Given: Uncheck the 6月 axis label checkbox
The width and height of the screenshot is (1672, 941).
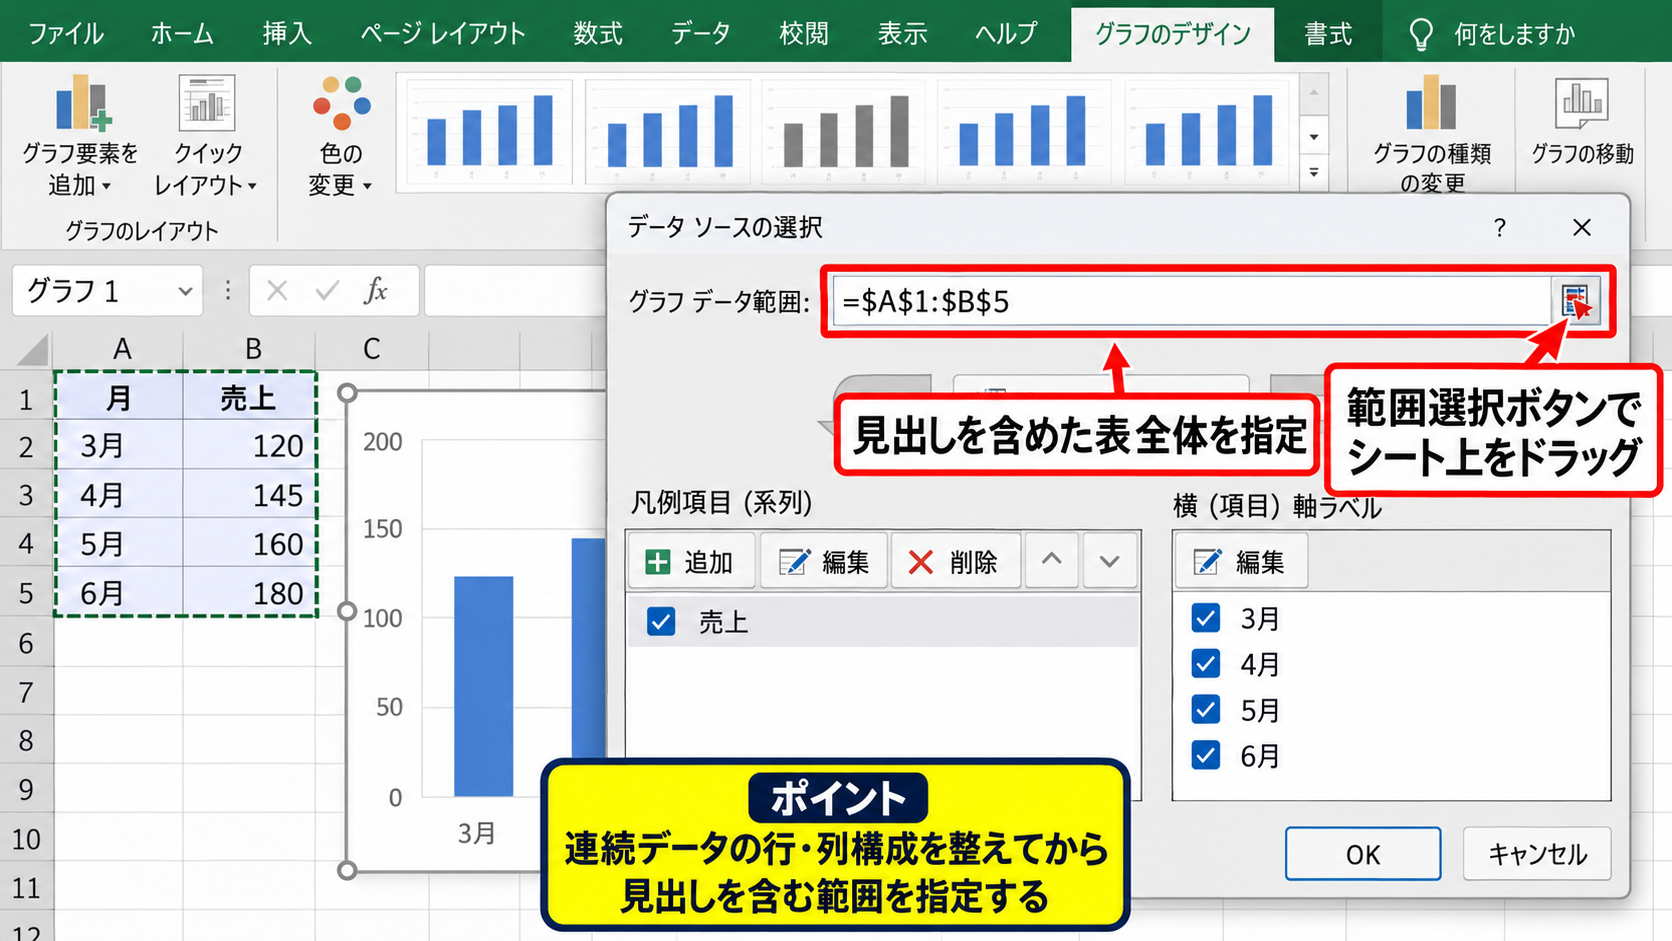Looking at the screenshot, I should click(1206, 756).
